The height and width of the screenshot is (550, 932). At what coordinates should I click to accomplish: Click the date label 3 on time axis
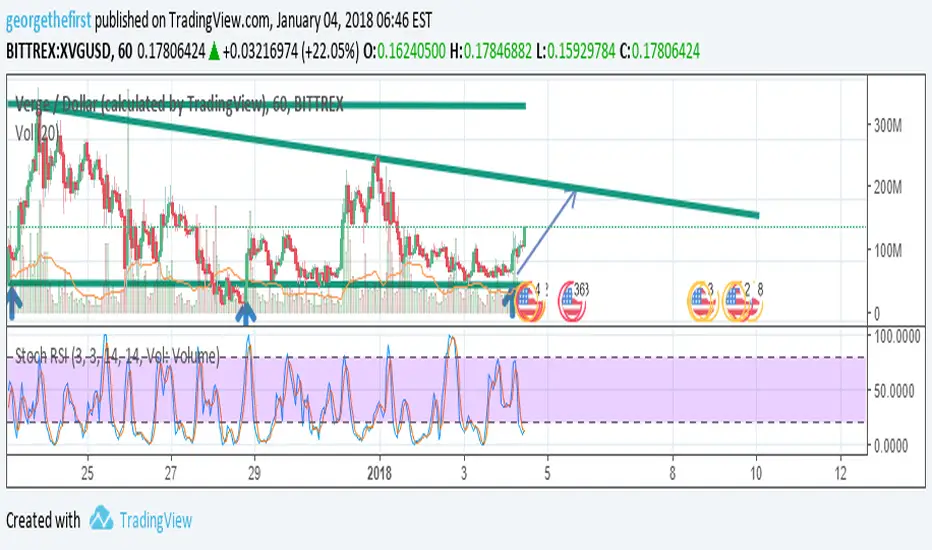click(464, 473)
